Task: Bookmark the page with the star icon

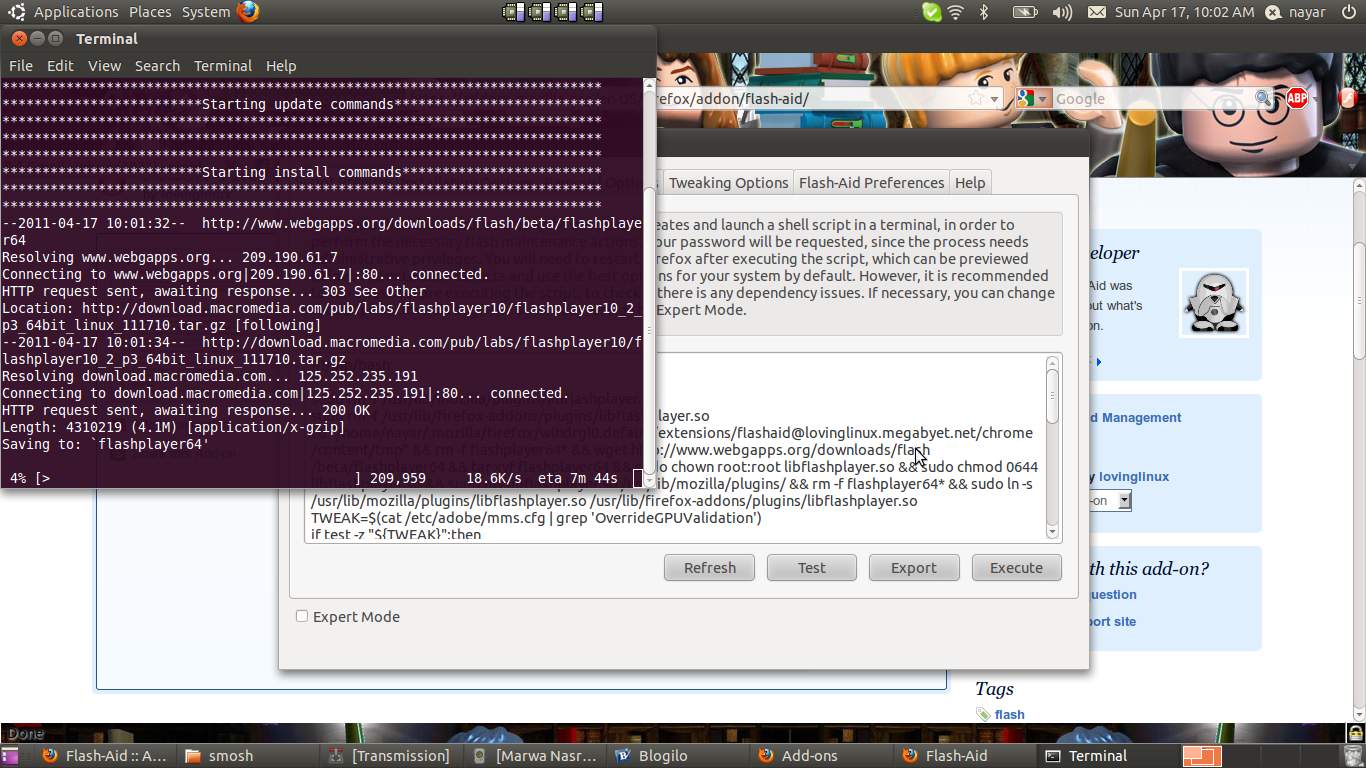Action: (975, 98)
